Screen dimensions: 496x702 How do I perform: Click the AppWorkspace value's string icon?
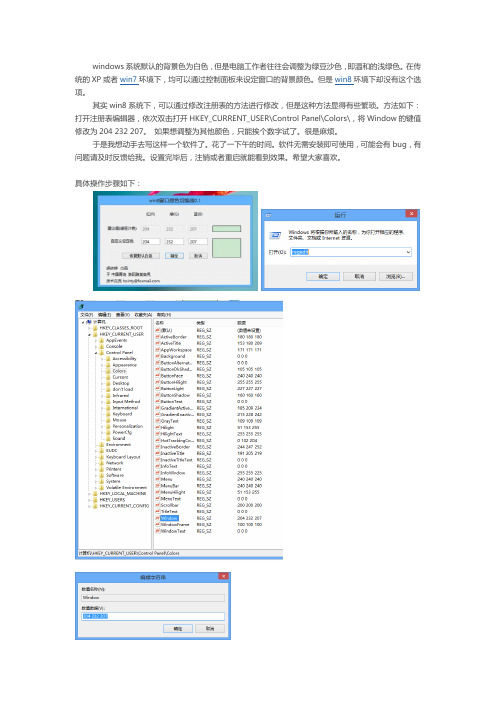[x=158, y=350]
